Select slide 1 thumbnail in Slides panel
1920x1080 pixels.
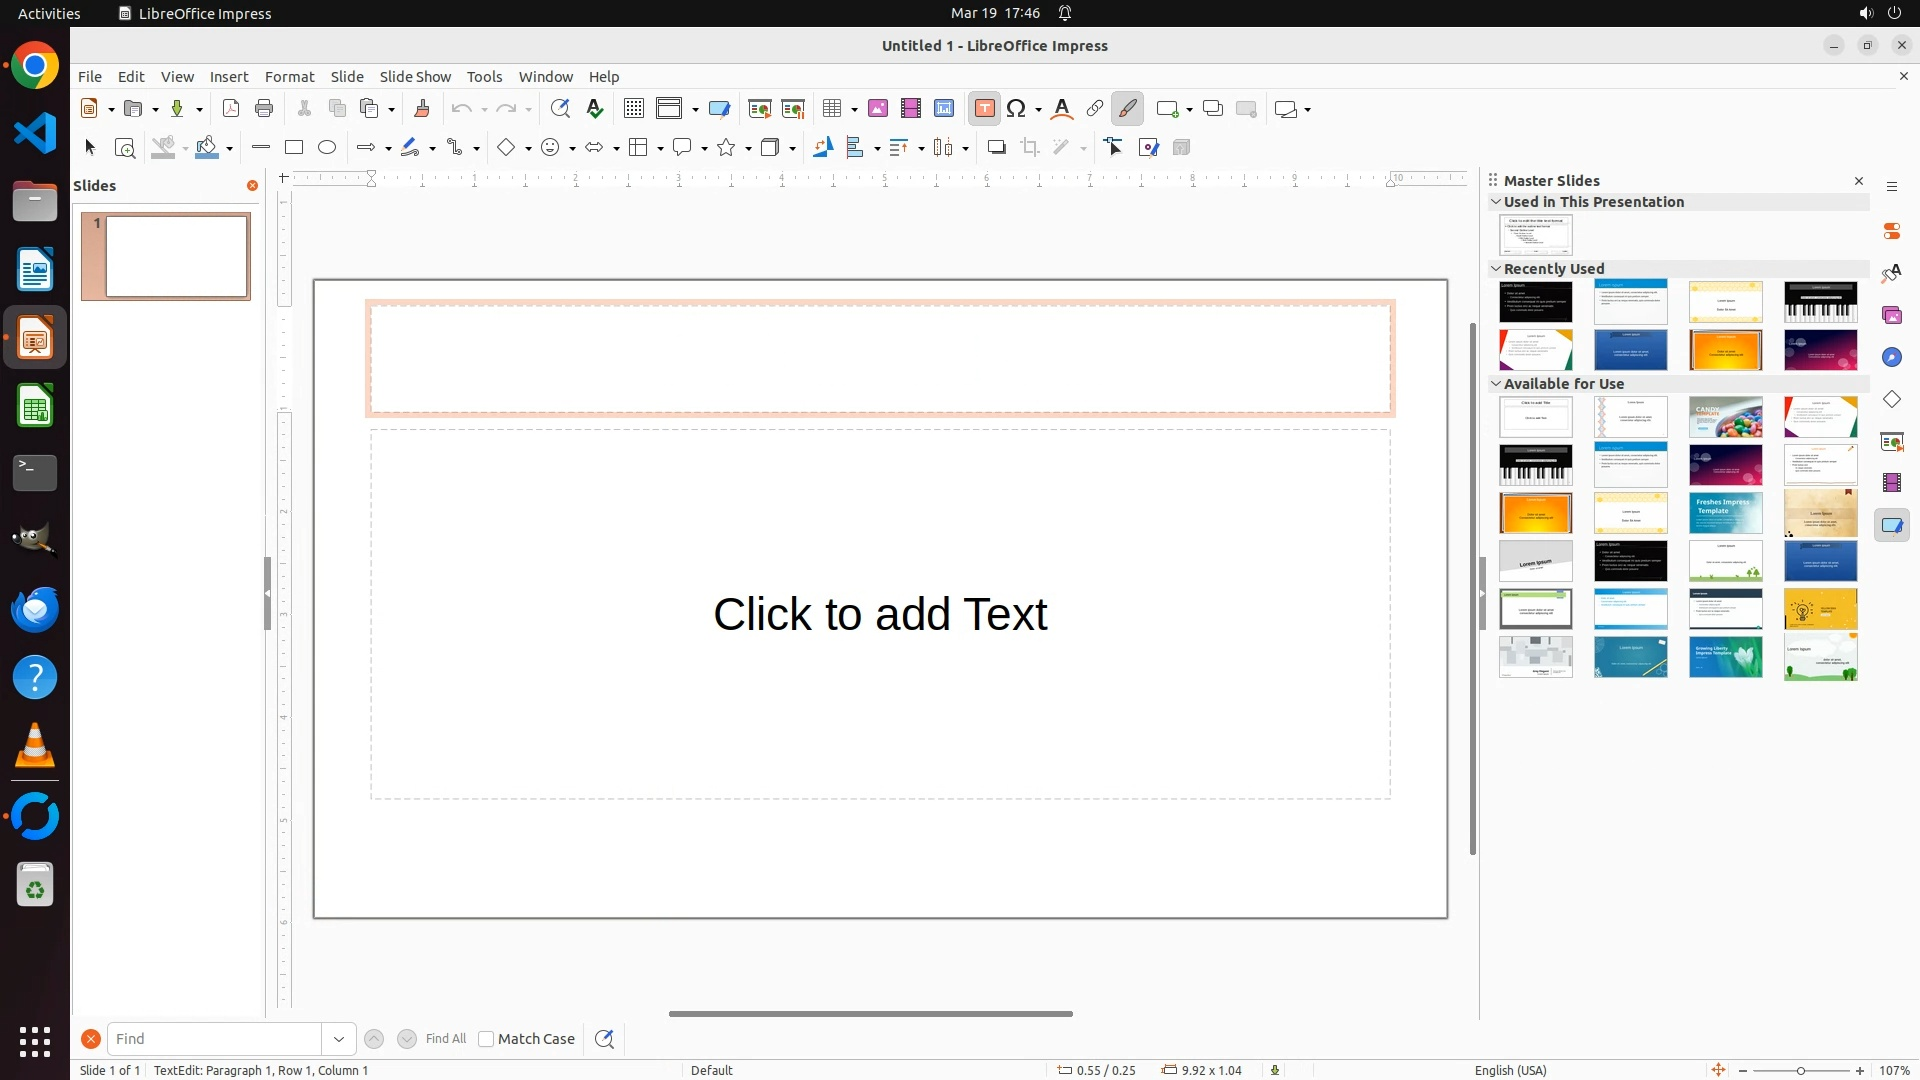(177, 257)
